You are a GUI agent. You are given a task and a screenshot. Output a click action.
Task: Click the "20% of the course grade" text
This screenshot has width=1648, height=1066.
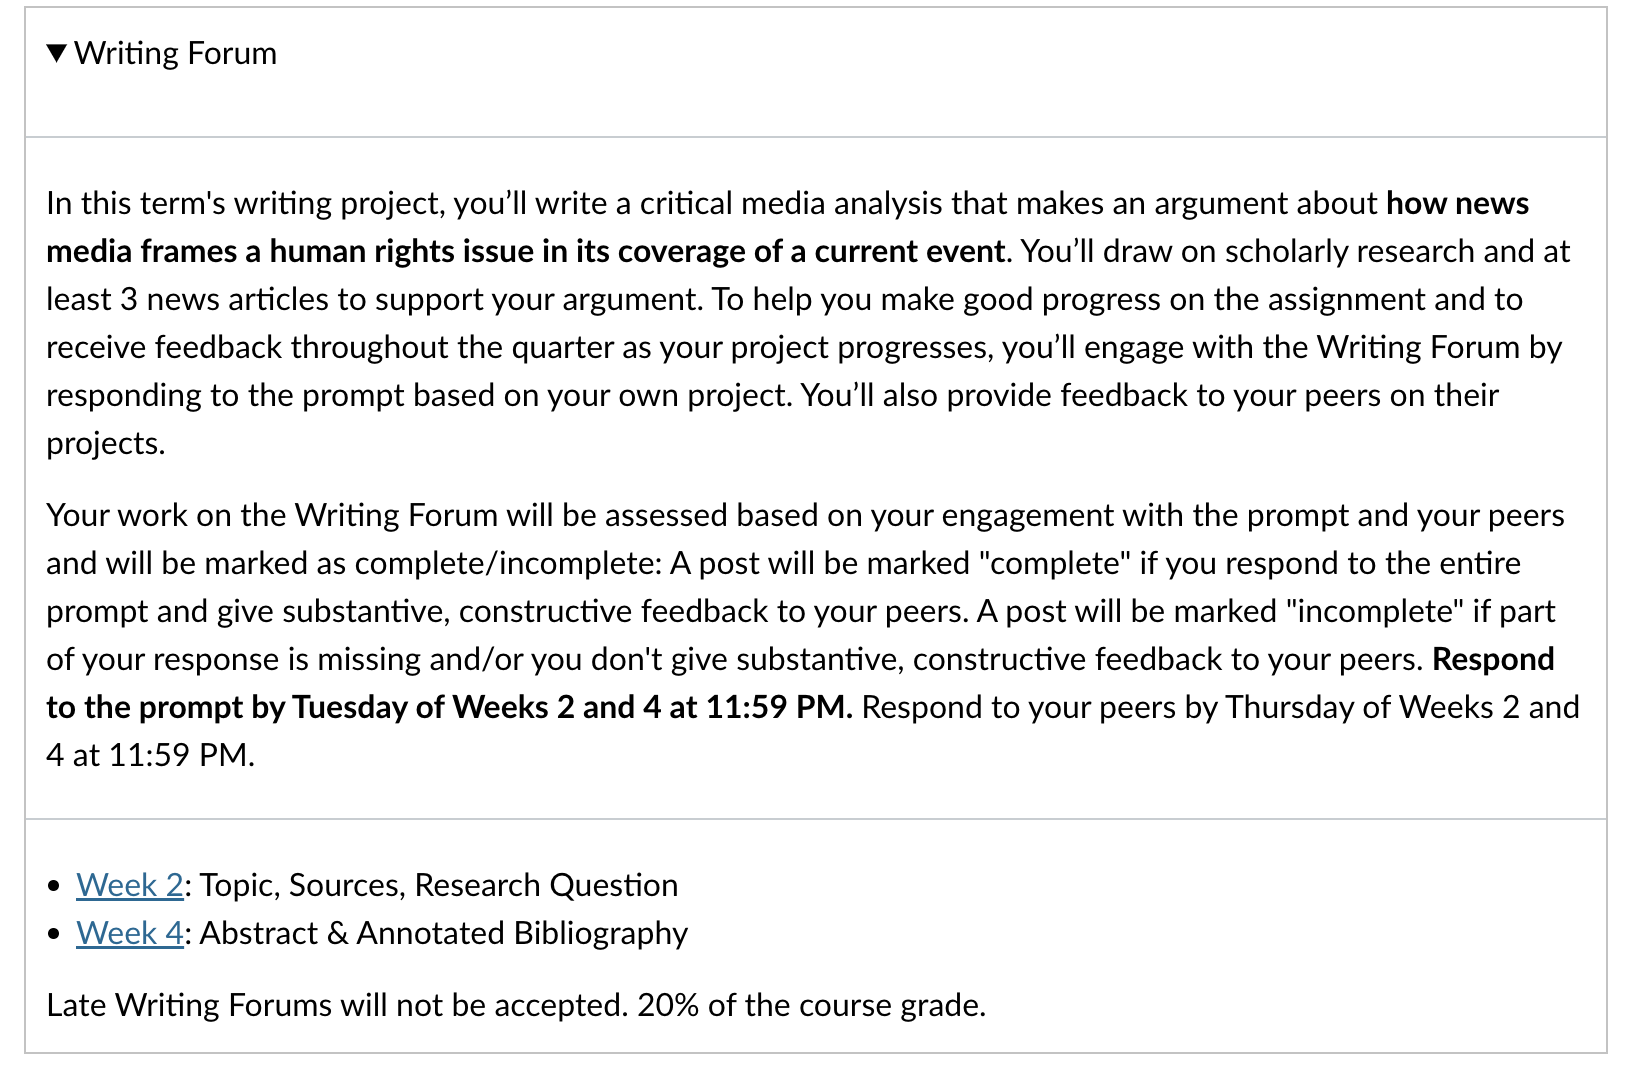(x=811, y=1005)
